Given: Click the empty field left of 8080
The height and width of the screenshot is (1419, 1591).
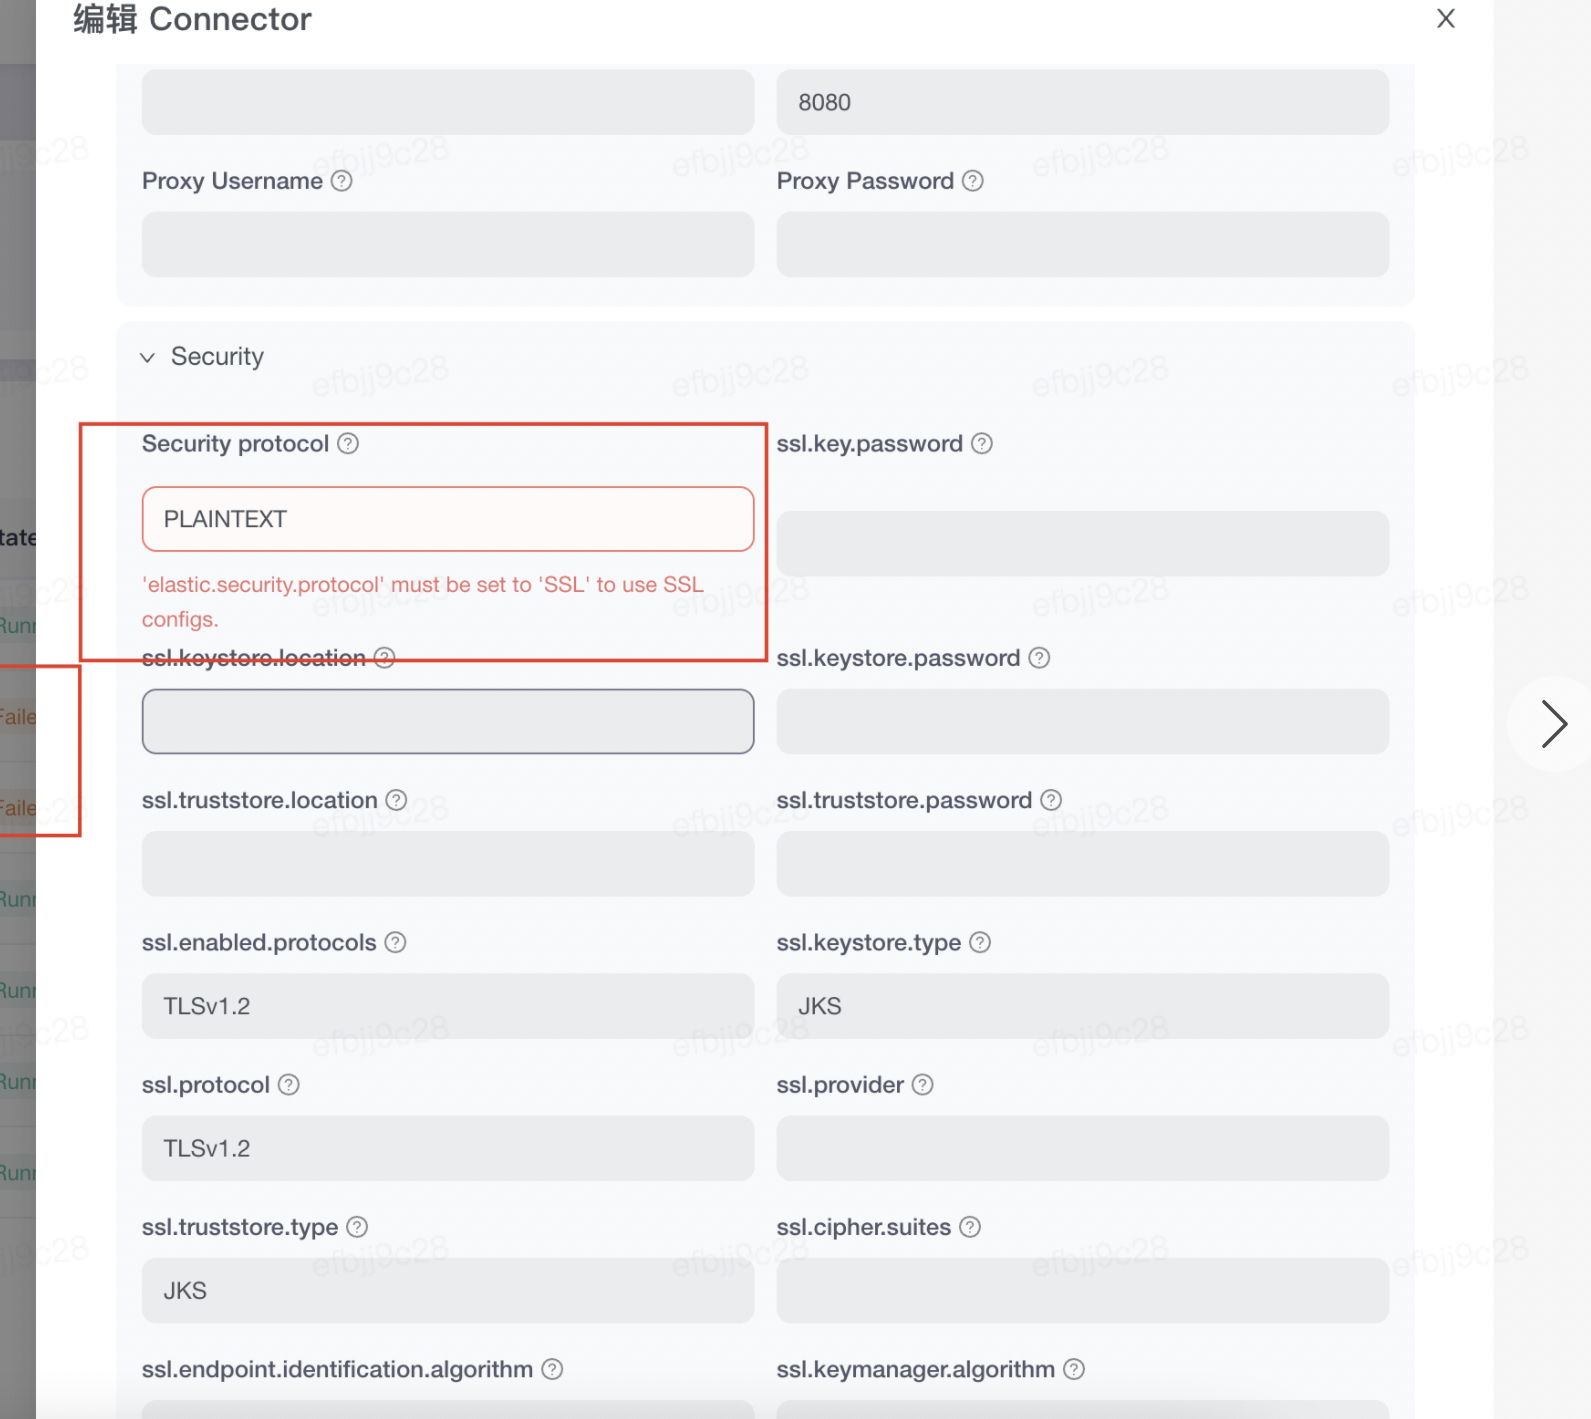Looking at the screenshot, I should coord(448,102).
